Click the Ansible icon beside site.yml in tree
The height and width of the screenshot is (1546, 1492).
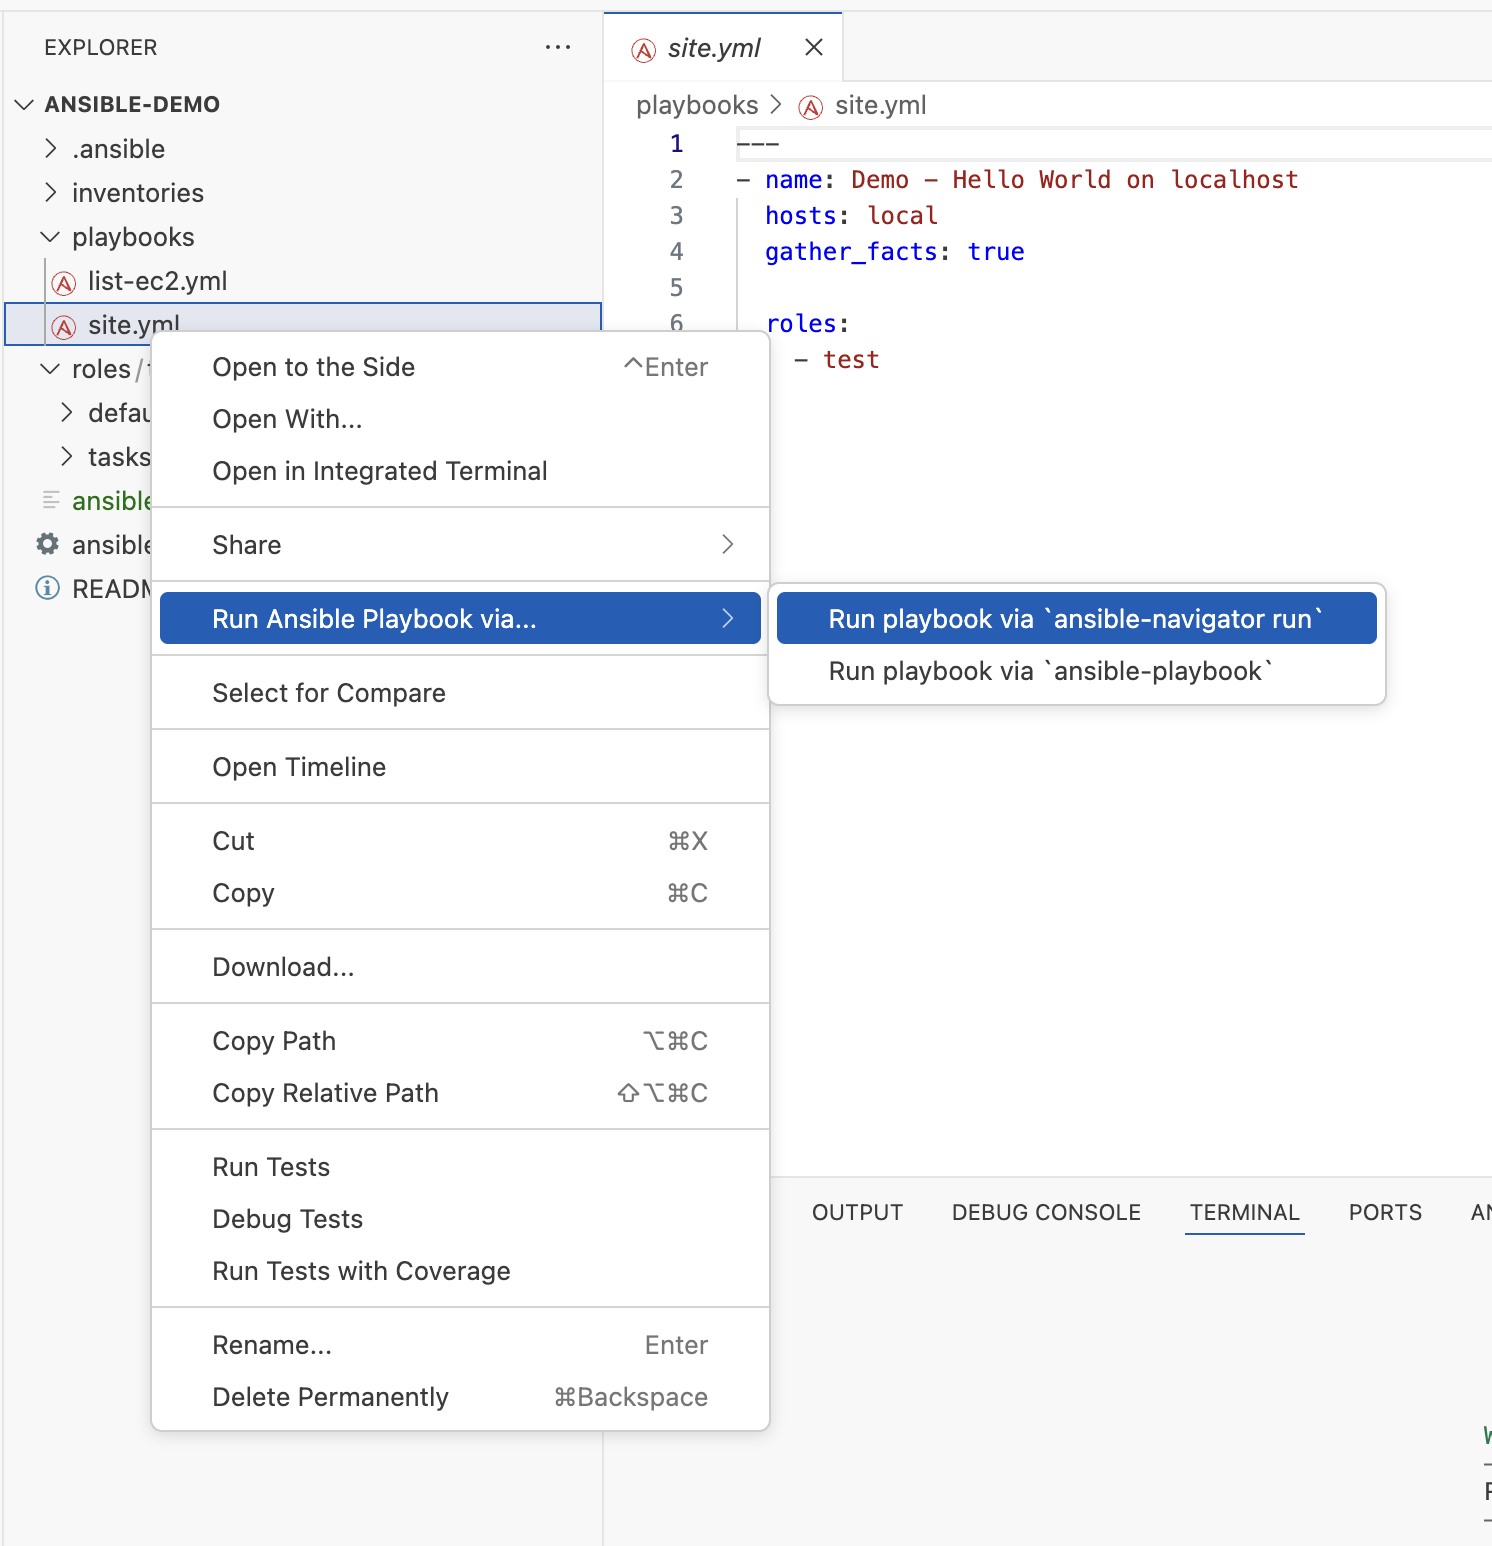click(x=64, y=327)
